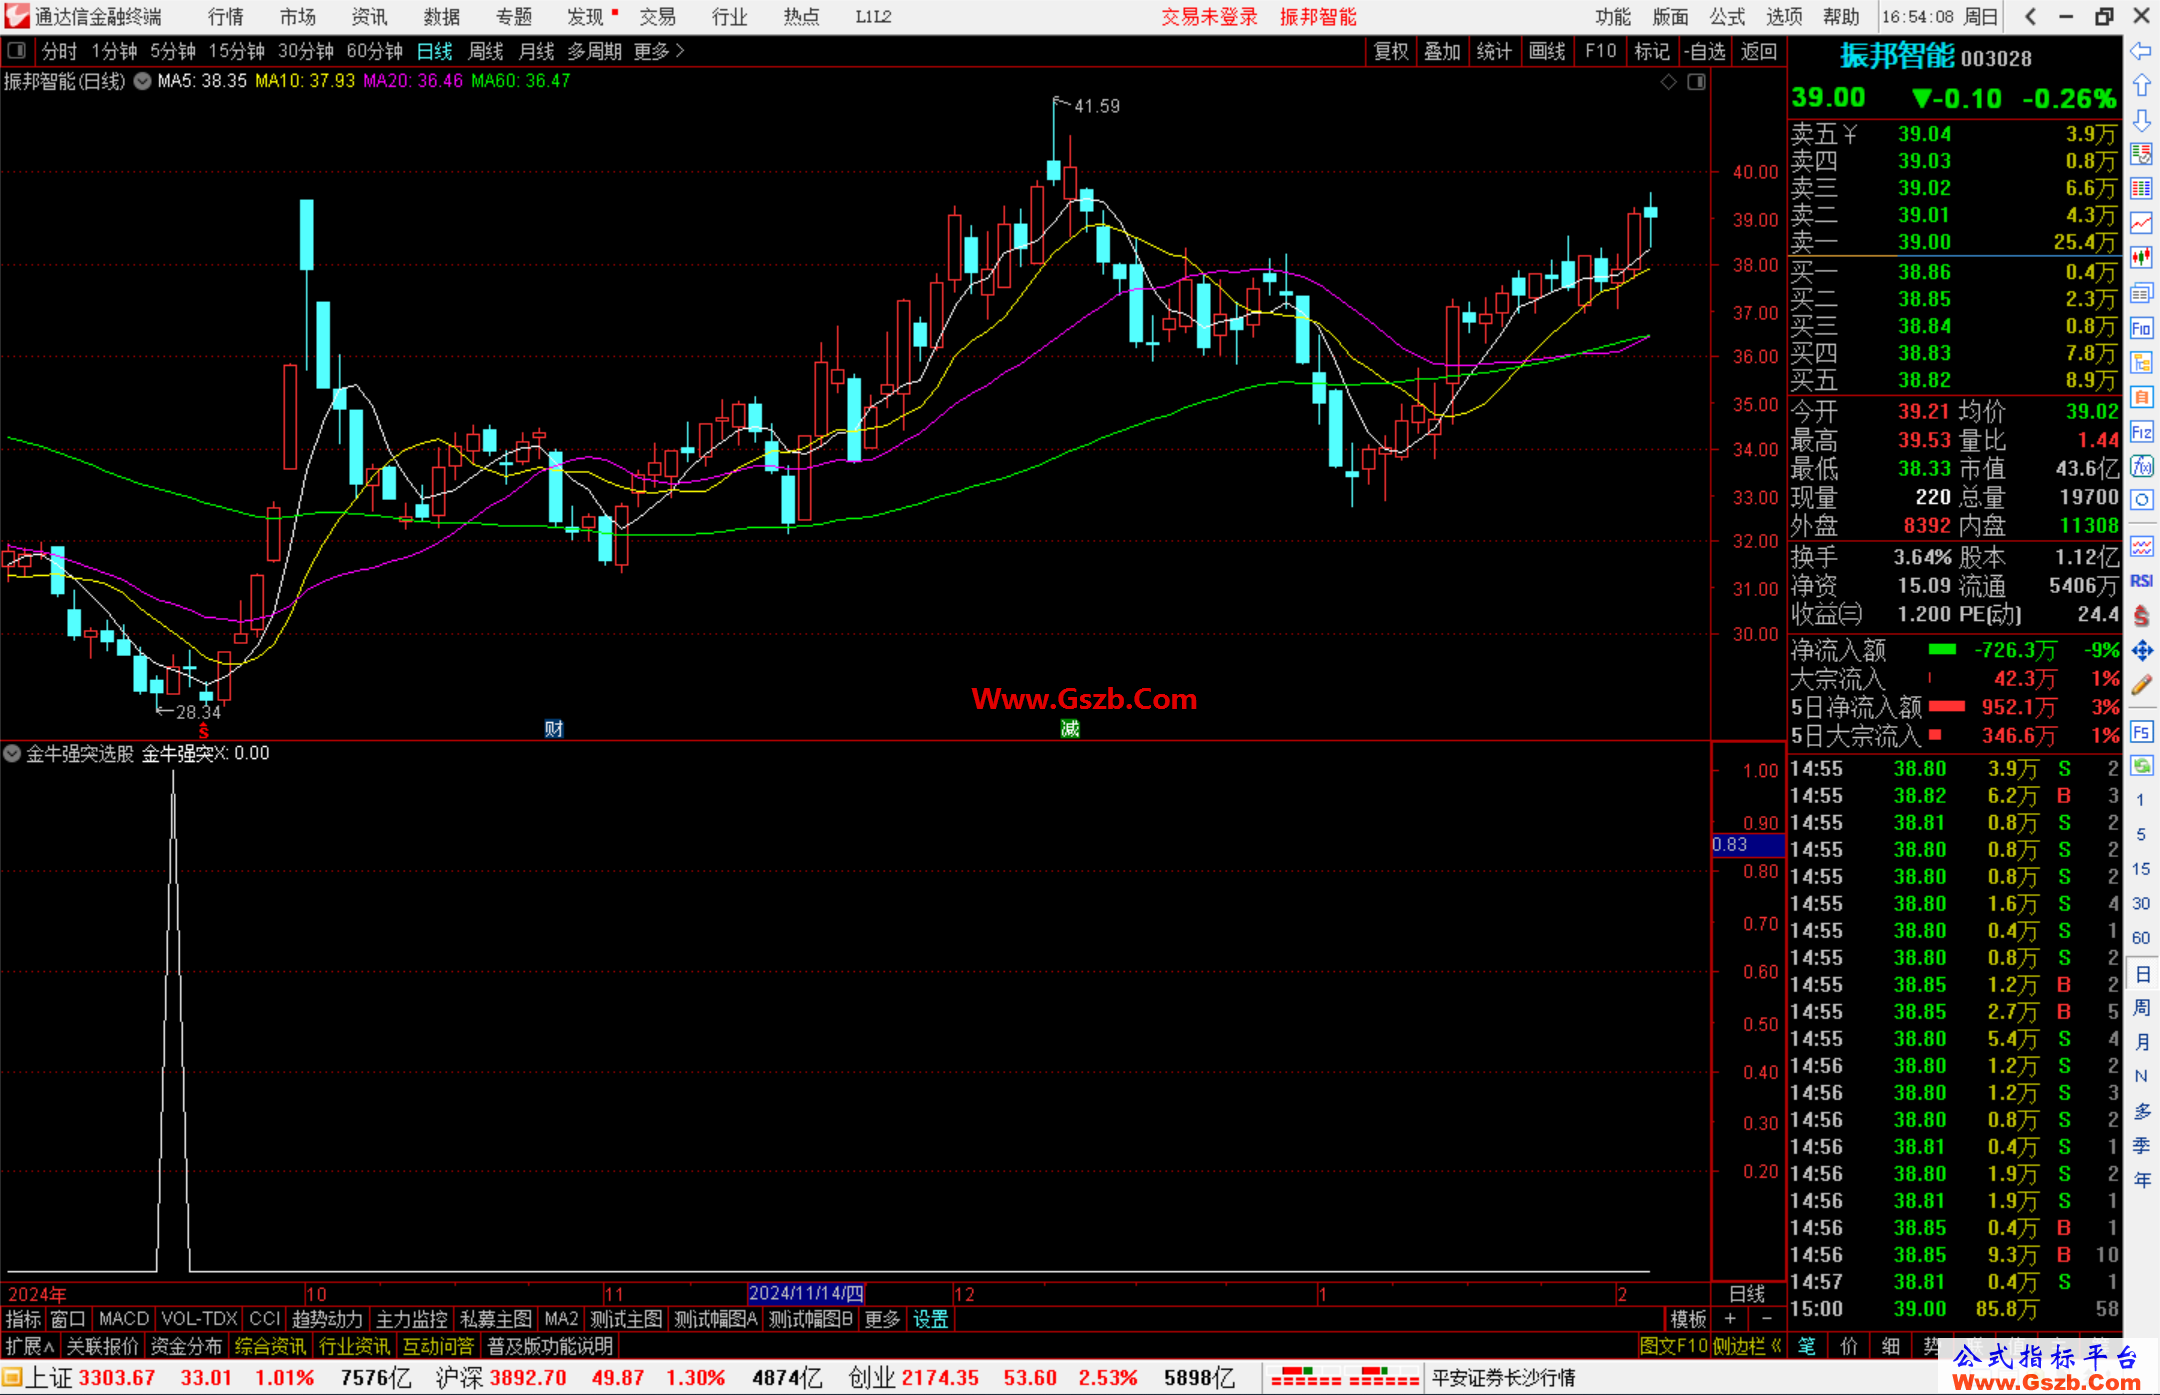
Task: Open the 图文F10 link
Action: pos(1673,1346)
